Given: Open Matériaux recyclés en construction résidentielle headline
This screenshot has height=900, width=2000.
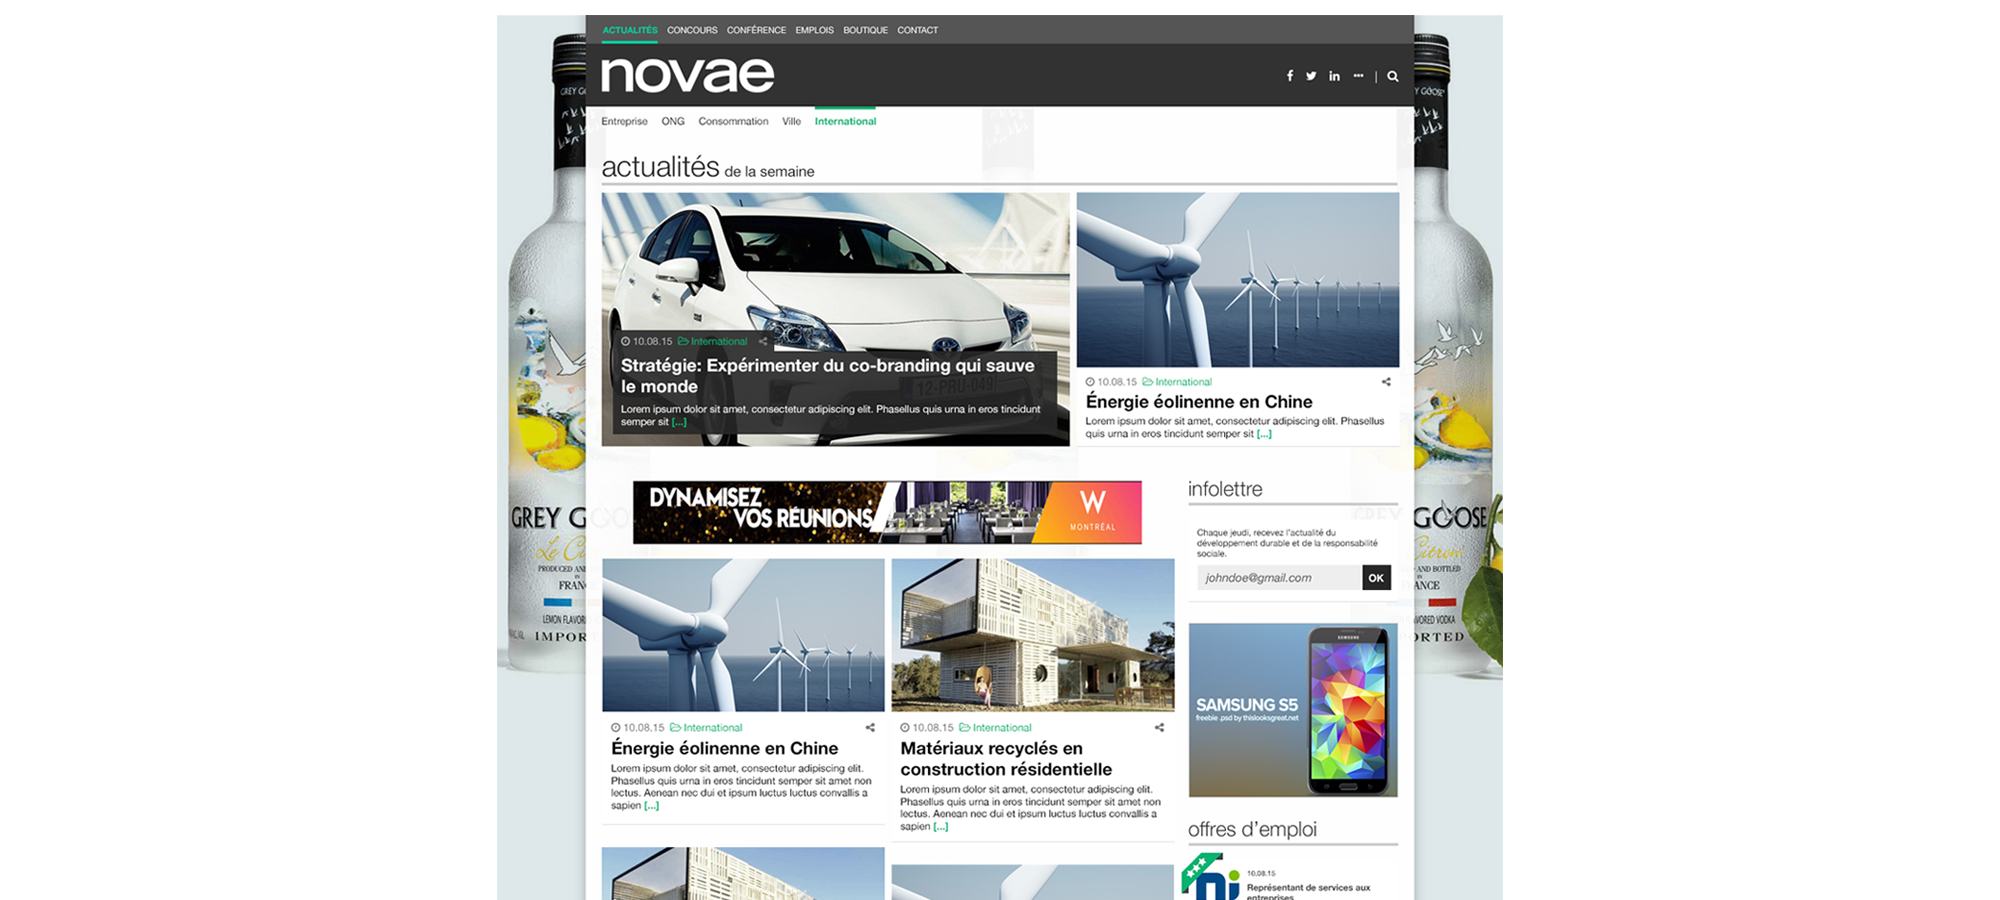Looking at the screenshot, I should point(1006,759).
